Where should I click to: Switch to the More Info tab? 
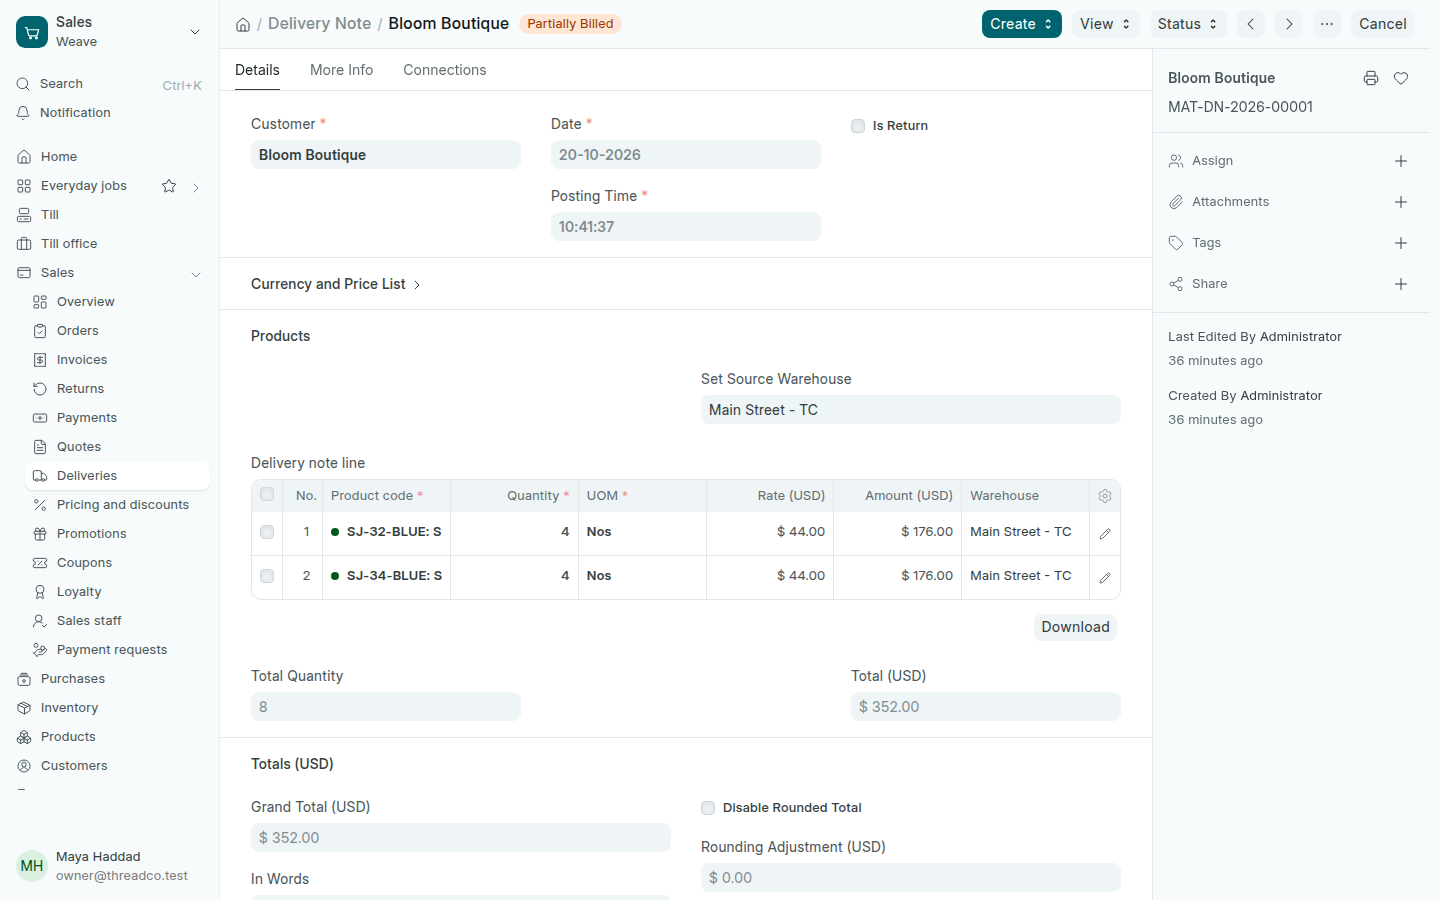point(341,70)
